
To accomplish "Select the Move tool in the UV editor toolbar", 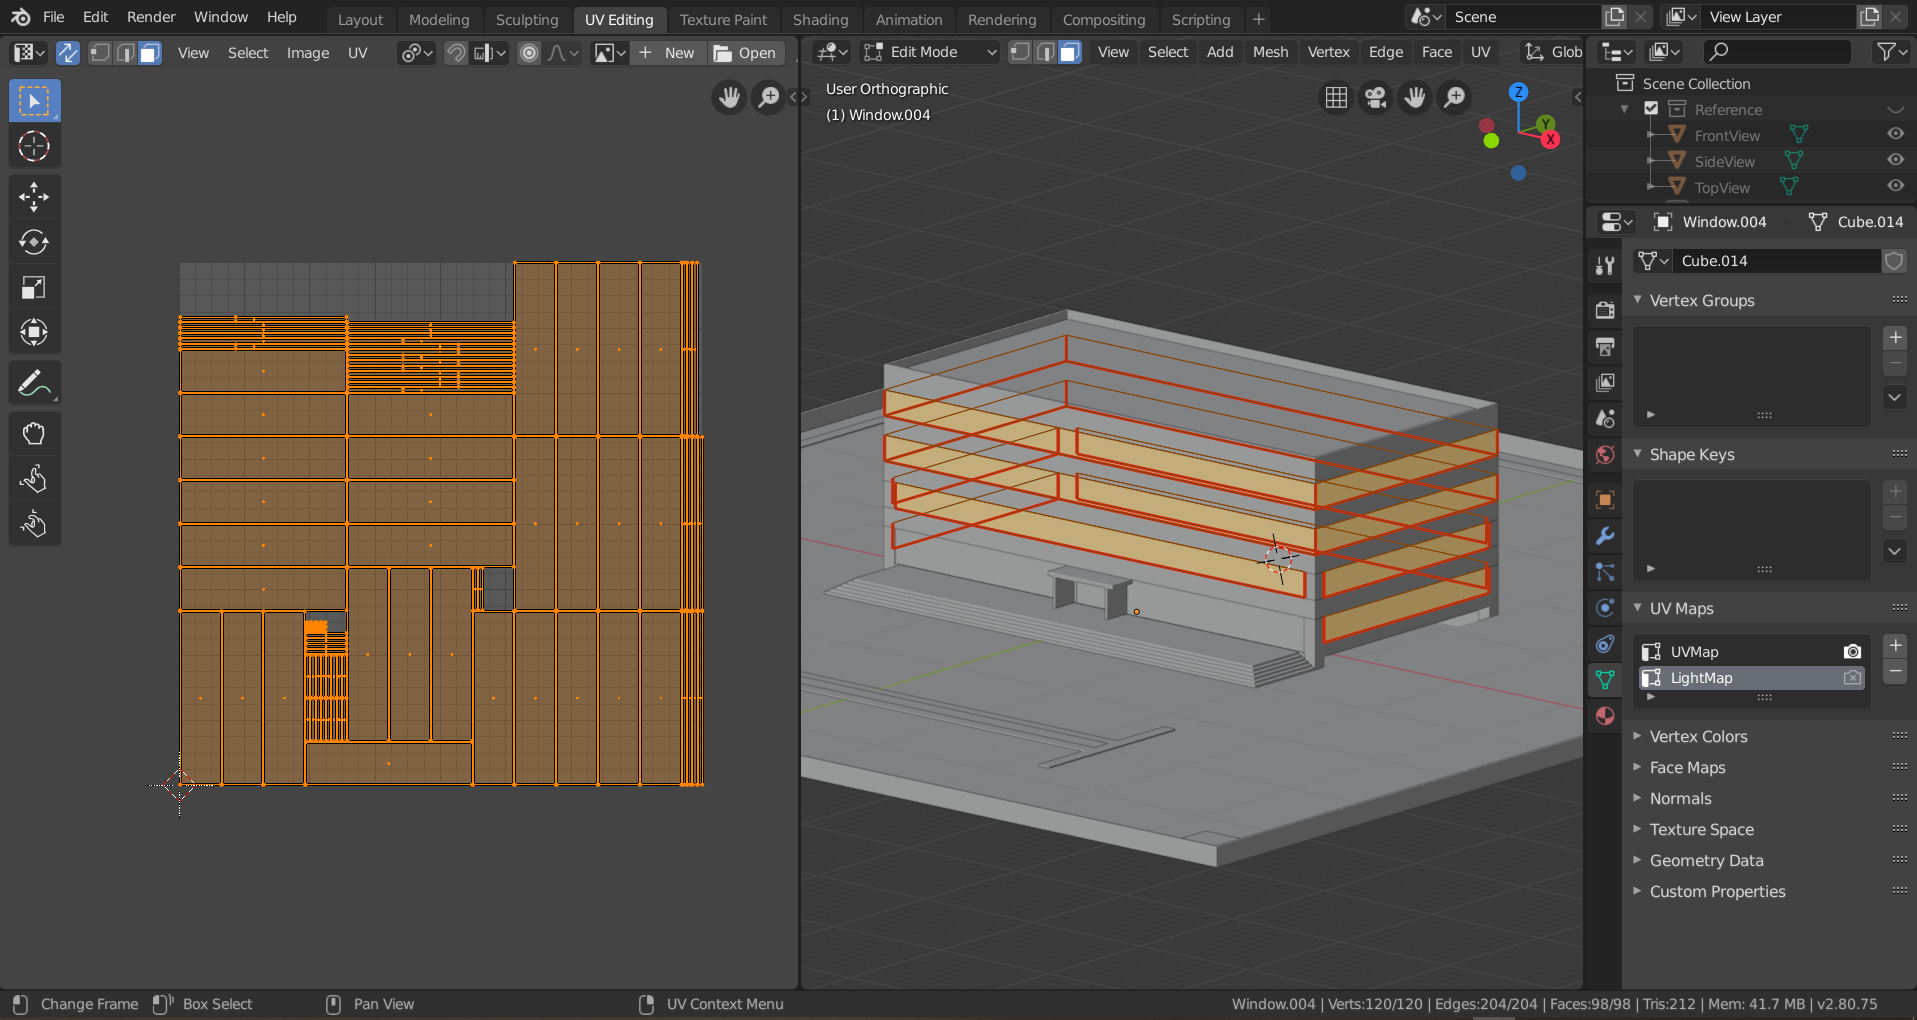I will [x=34, y=196].
